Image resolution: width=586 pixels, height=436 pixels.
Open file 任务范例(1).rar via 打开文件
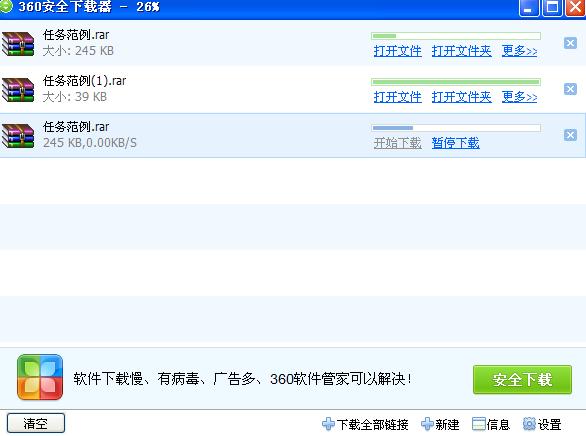click(398, 97)
